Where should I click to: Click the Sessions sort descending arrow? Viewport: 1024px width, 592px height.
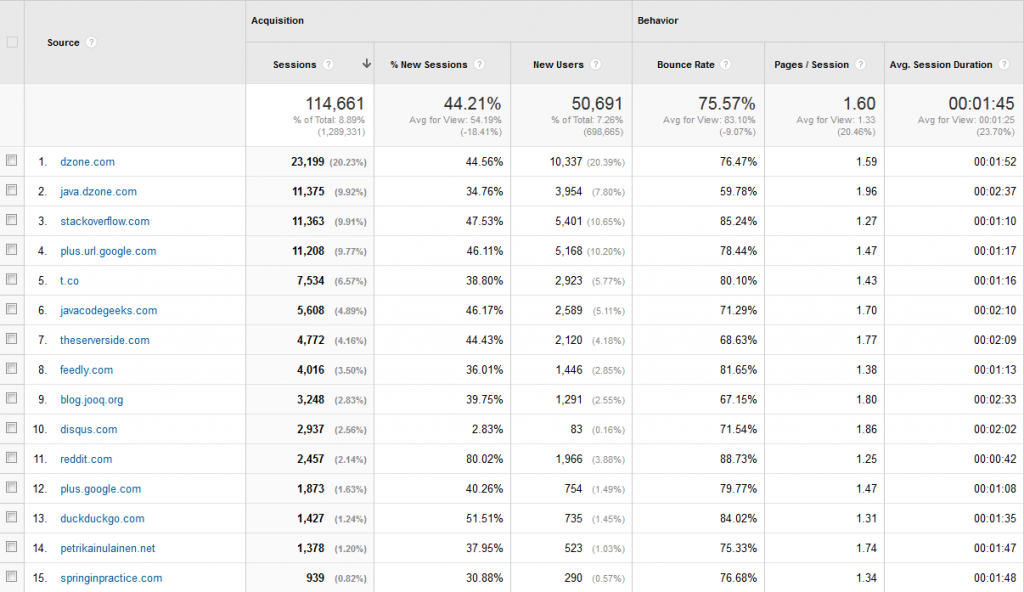(x=366, y=63)
